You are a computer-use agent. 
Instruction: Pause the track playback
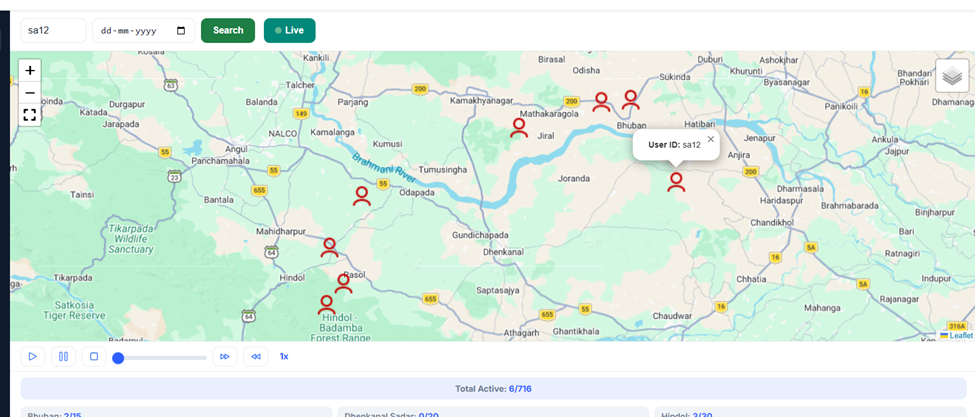63,357
